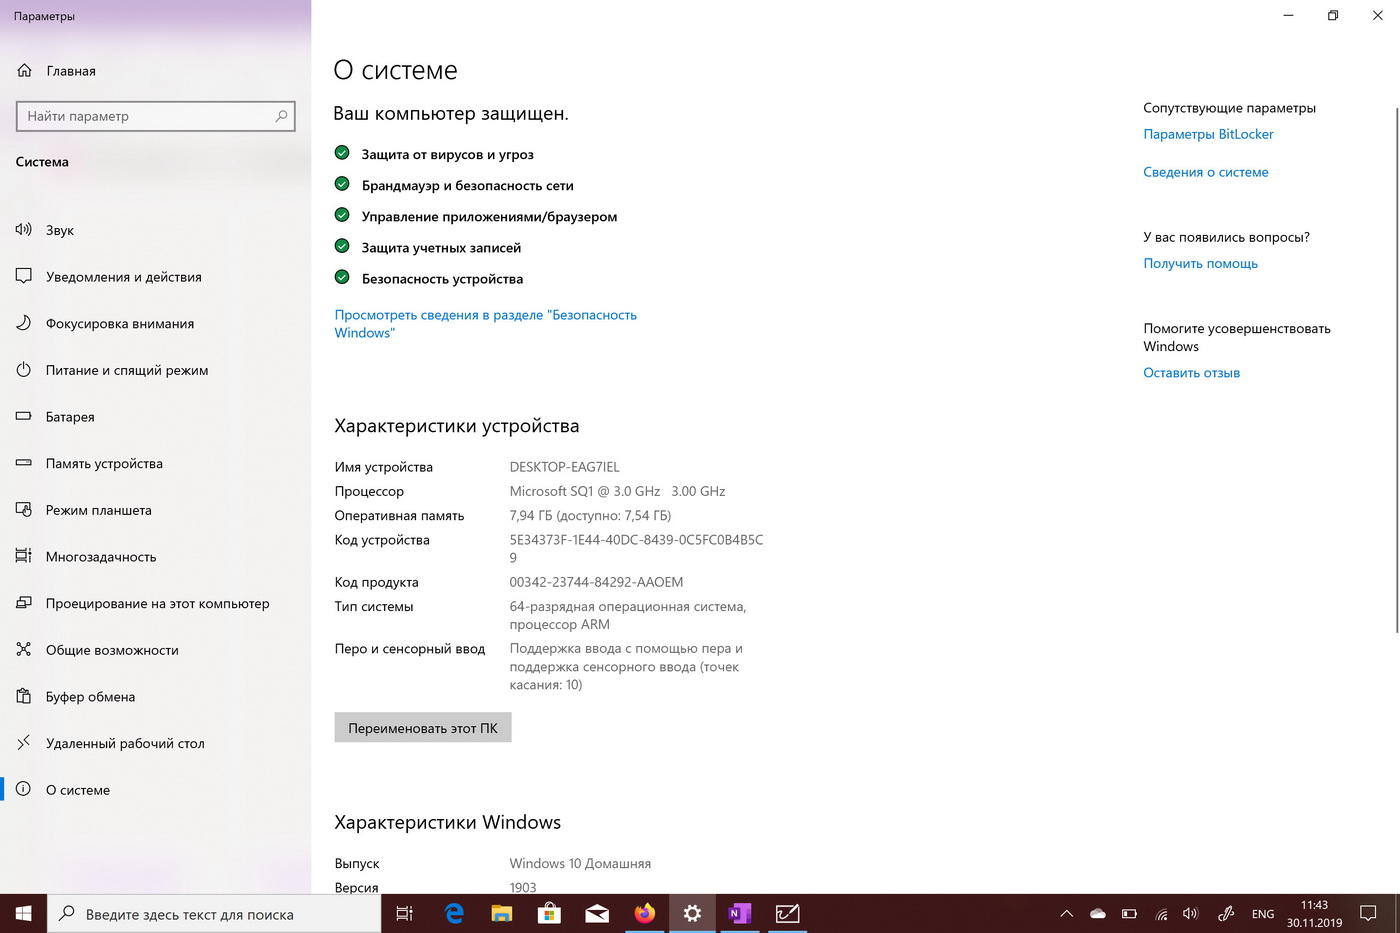Click Поддержка ввода с помощью пера value
This screenshot has height=933, width=1400.
click(x=626, y=666)
